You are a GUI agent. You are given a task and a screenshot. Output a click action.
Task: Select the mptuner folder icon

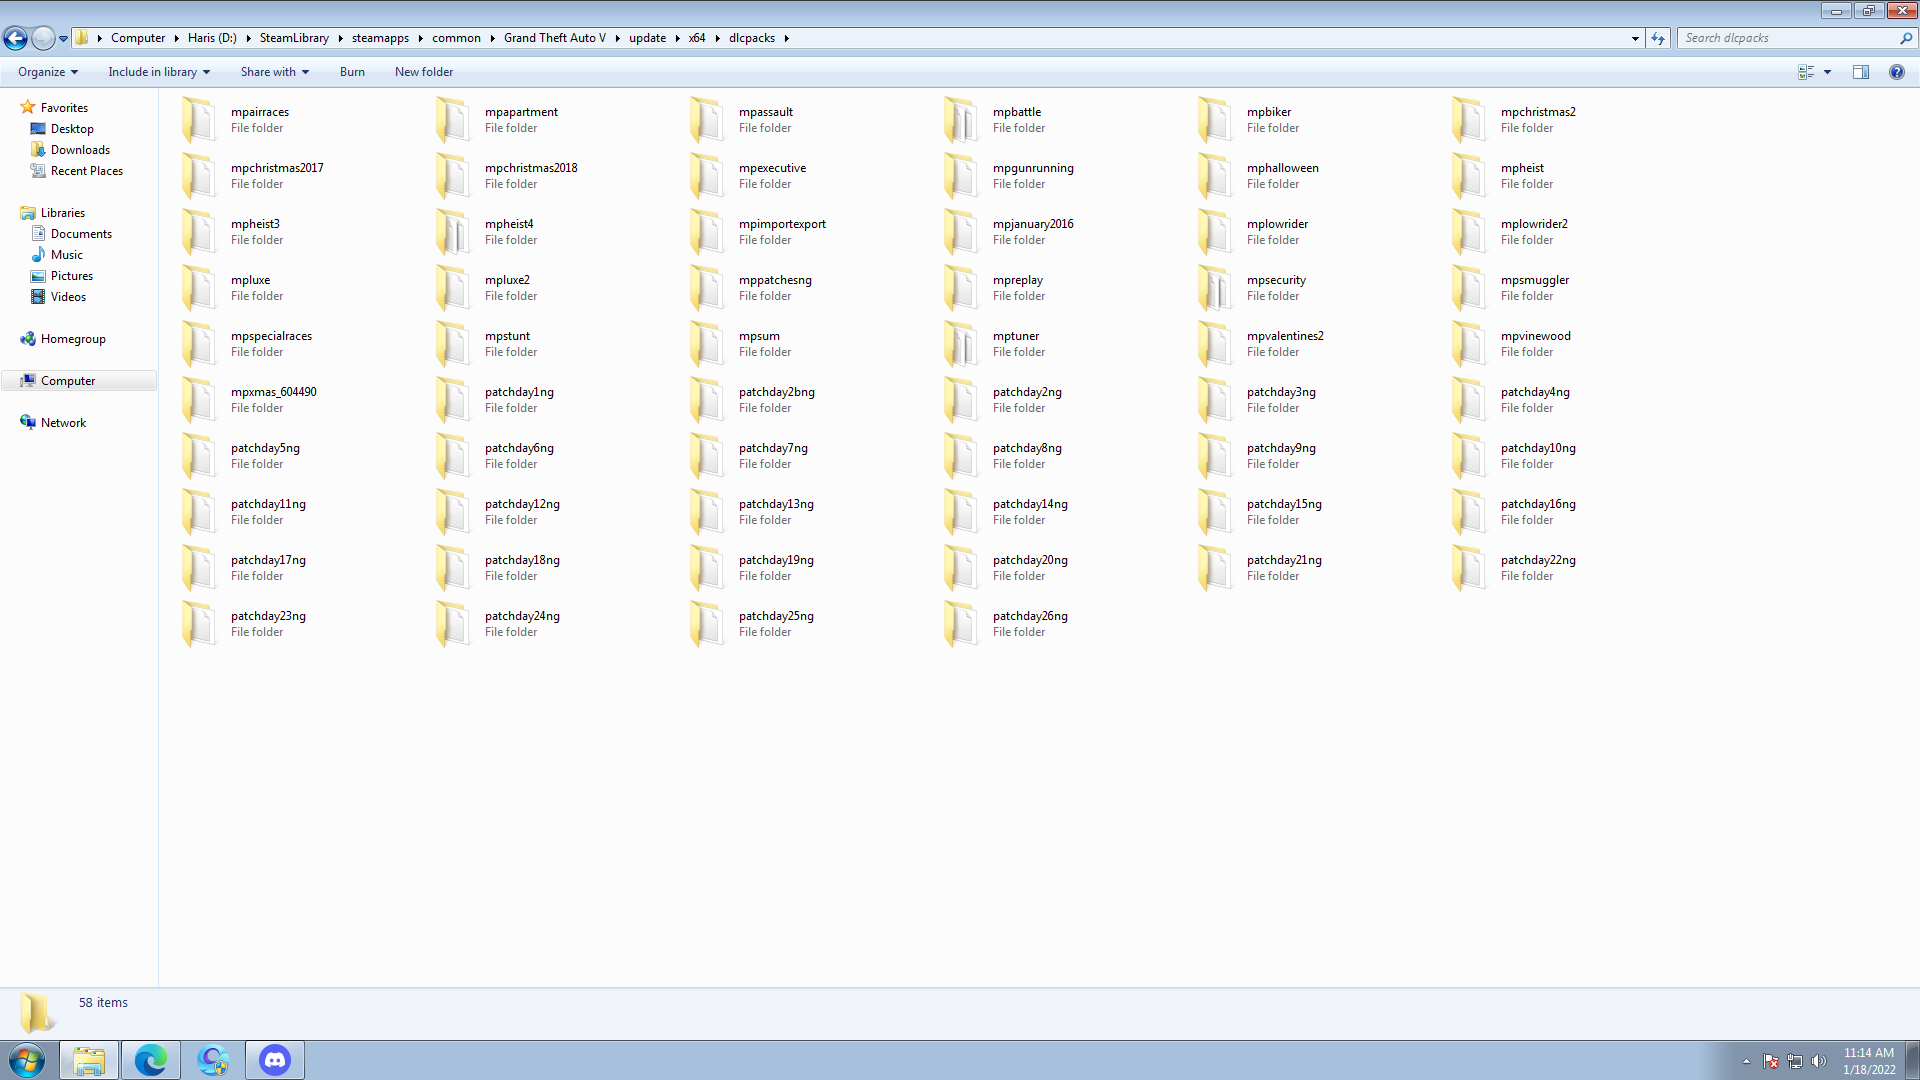coord(961,344)
